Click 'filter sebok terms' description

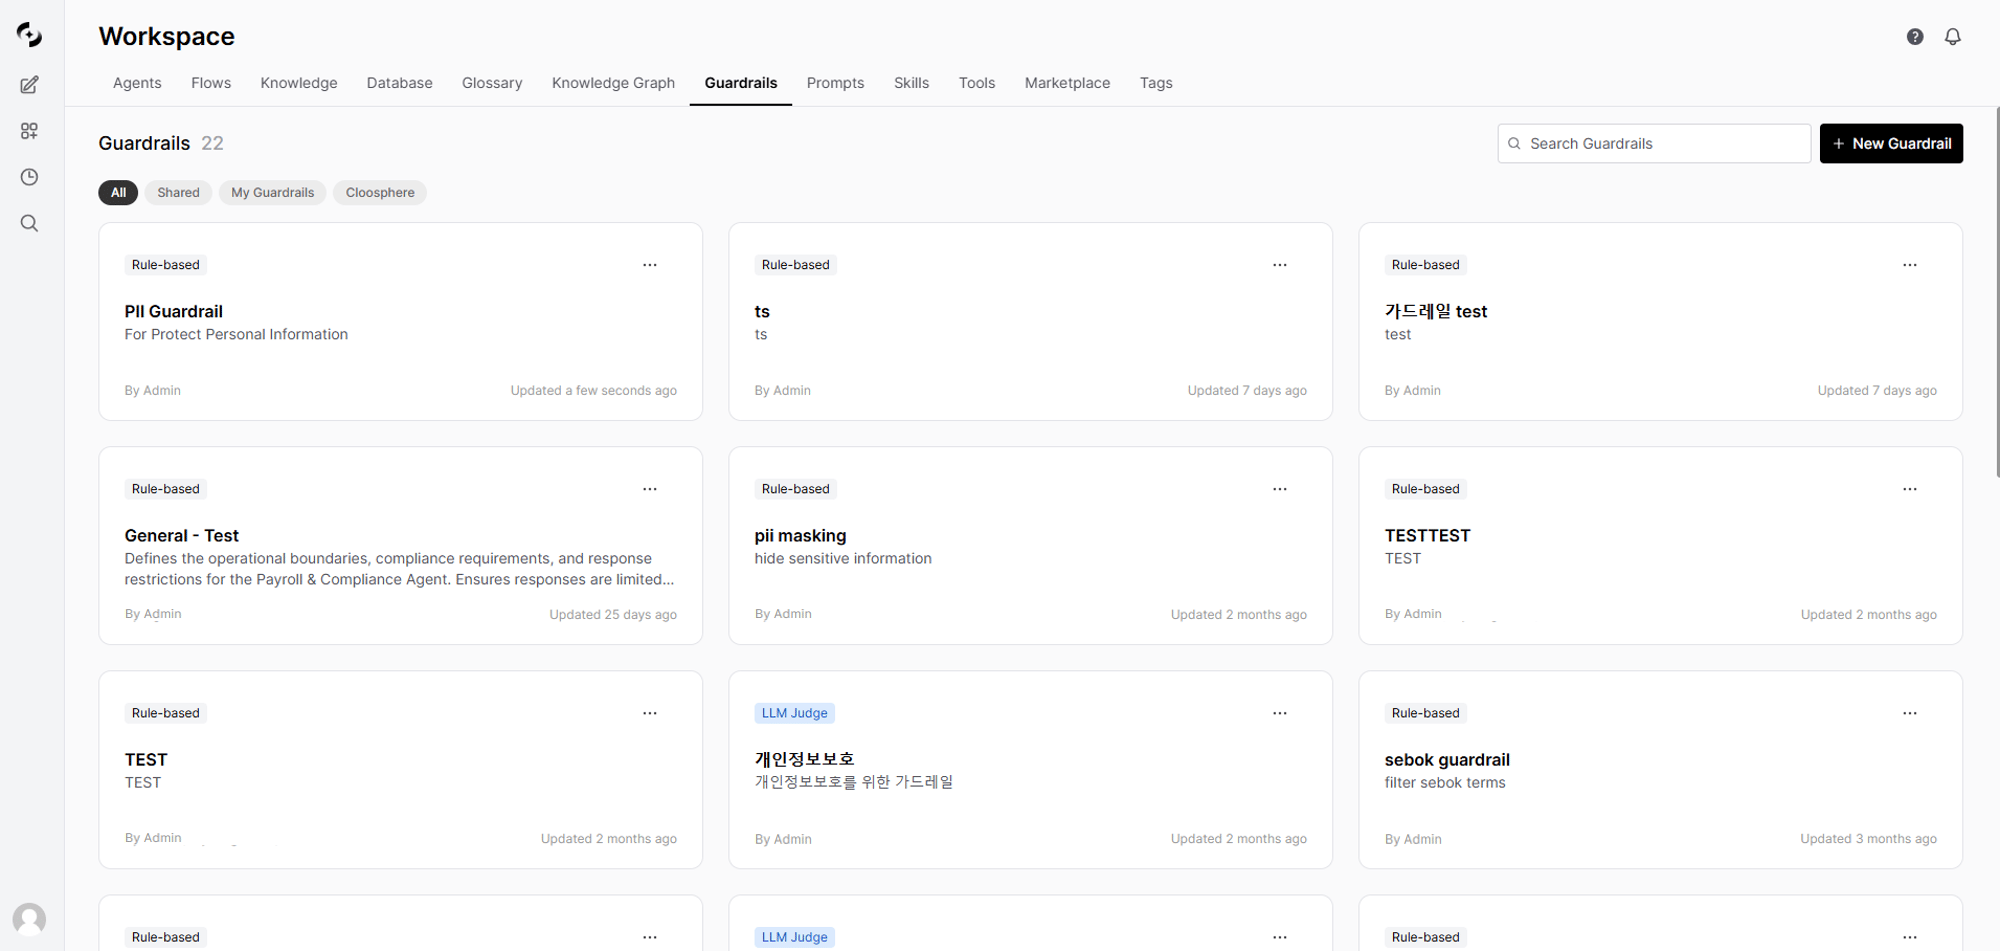click(x=1445, y=783)
